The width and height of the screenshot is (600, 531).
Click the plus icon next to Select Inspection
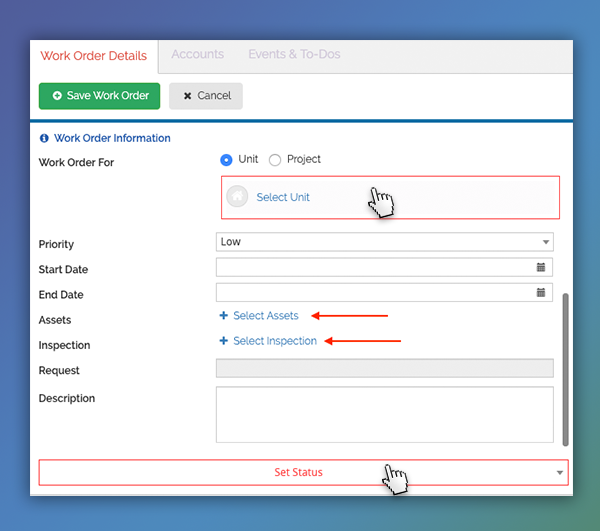223,340
